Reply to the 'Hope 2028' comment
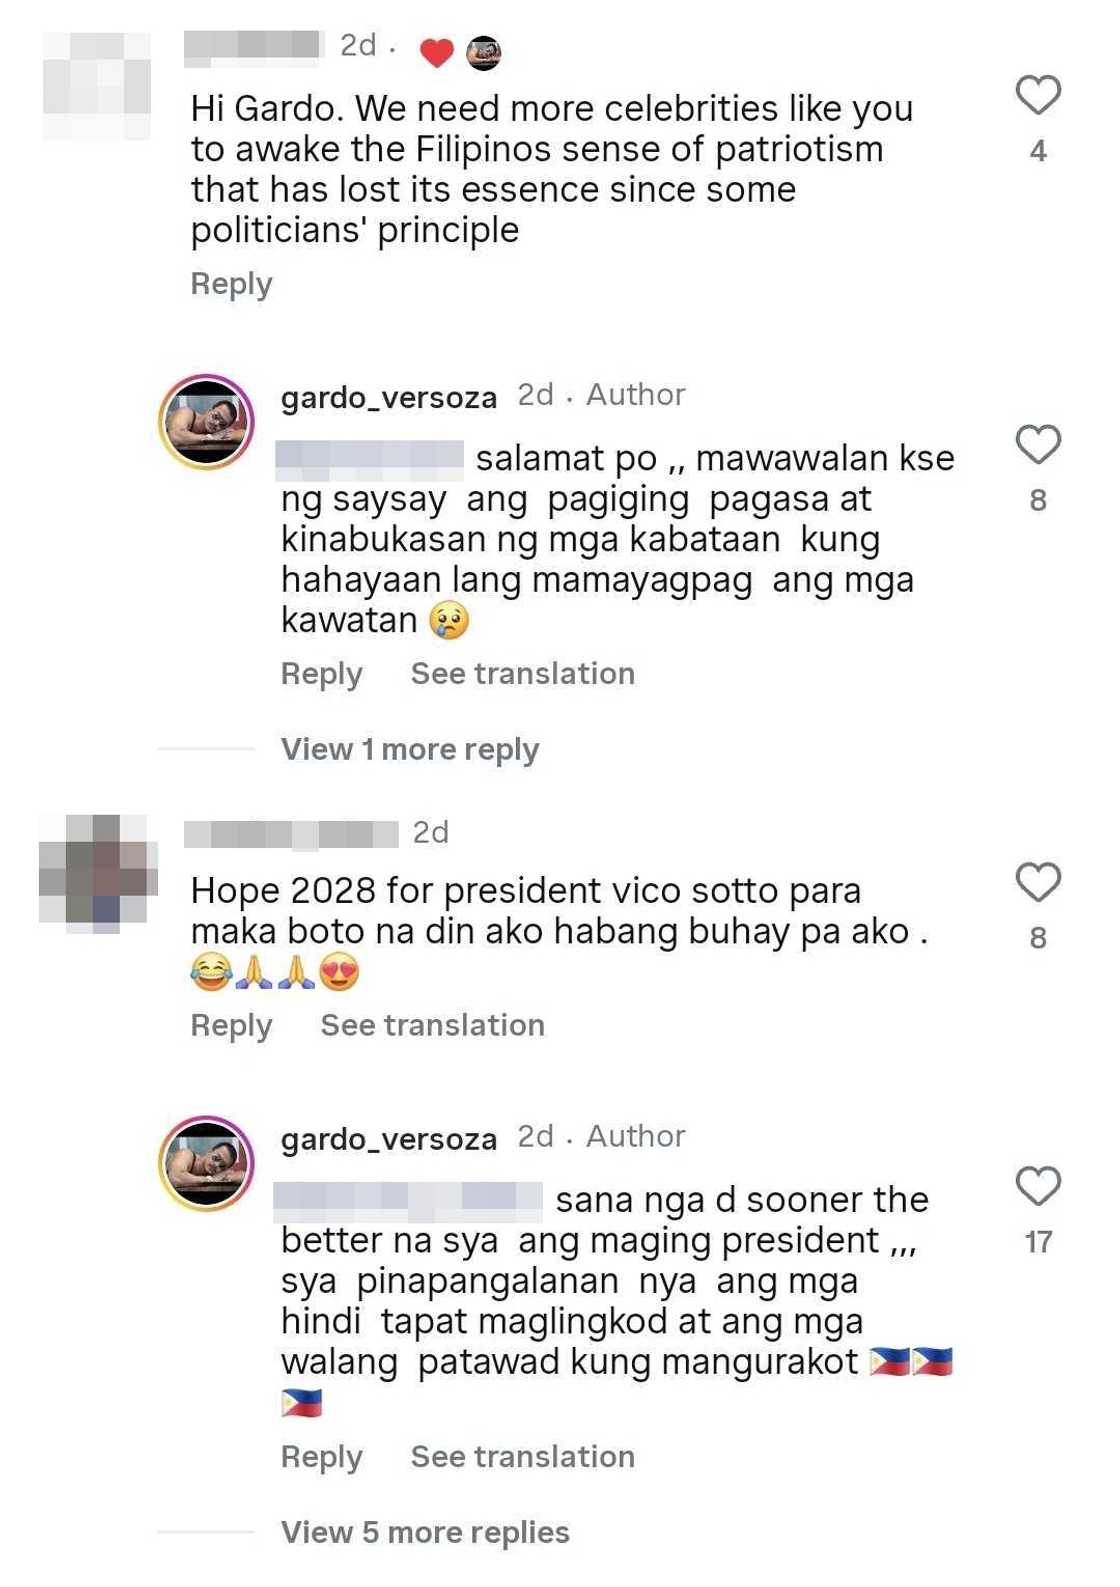 231,1026
